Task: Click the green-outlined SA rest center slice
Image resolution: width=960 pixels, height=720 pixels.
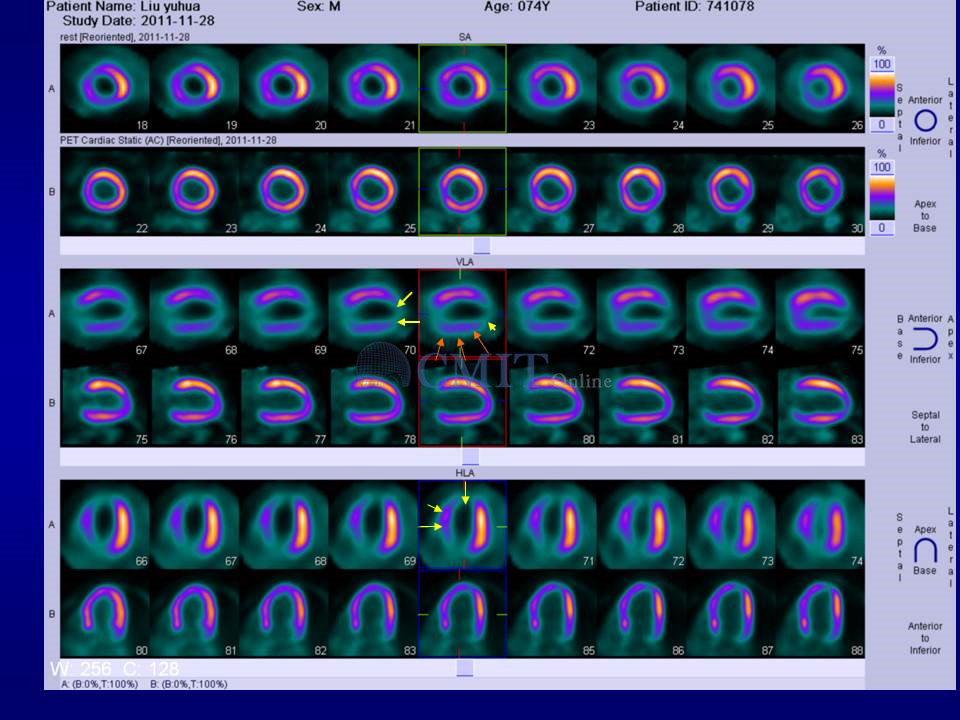Action: [x=463, y=88]
